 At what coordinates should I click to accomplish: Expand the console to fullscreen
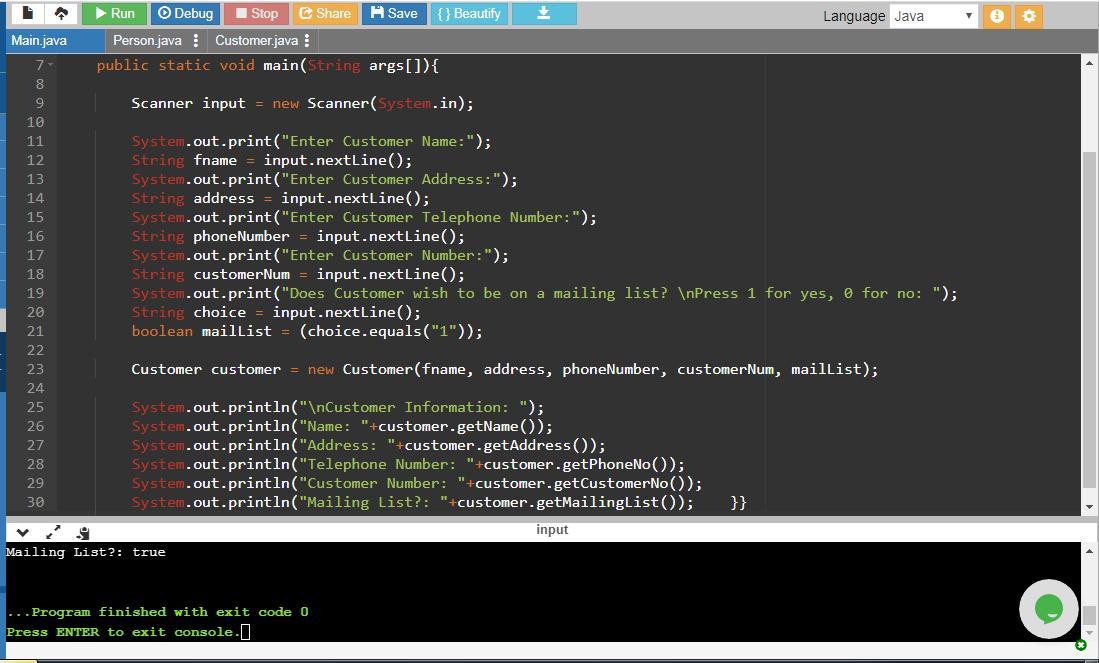click(x=53, y=532)
